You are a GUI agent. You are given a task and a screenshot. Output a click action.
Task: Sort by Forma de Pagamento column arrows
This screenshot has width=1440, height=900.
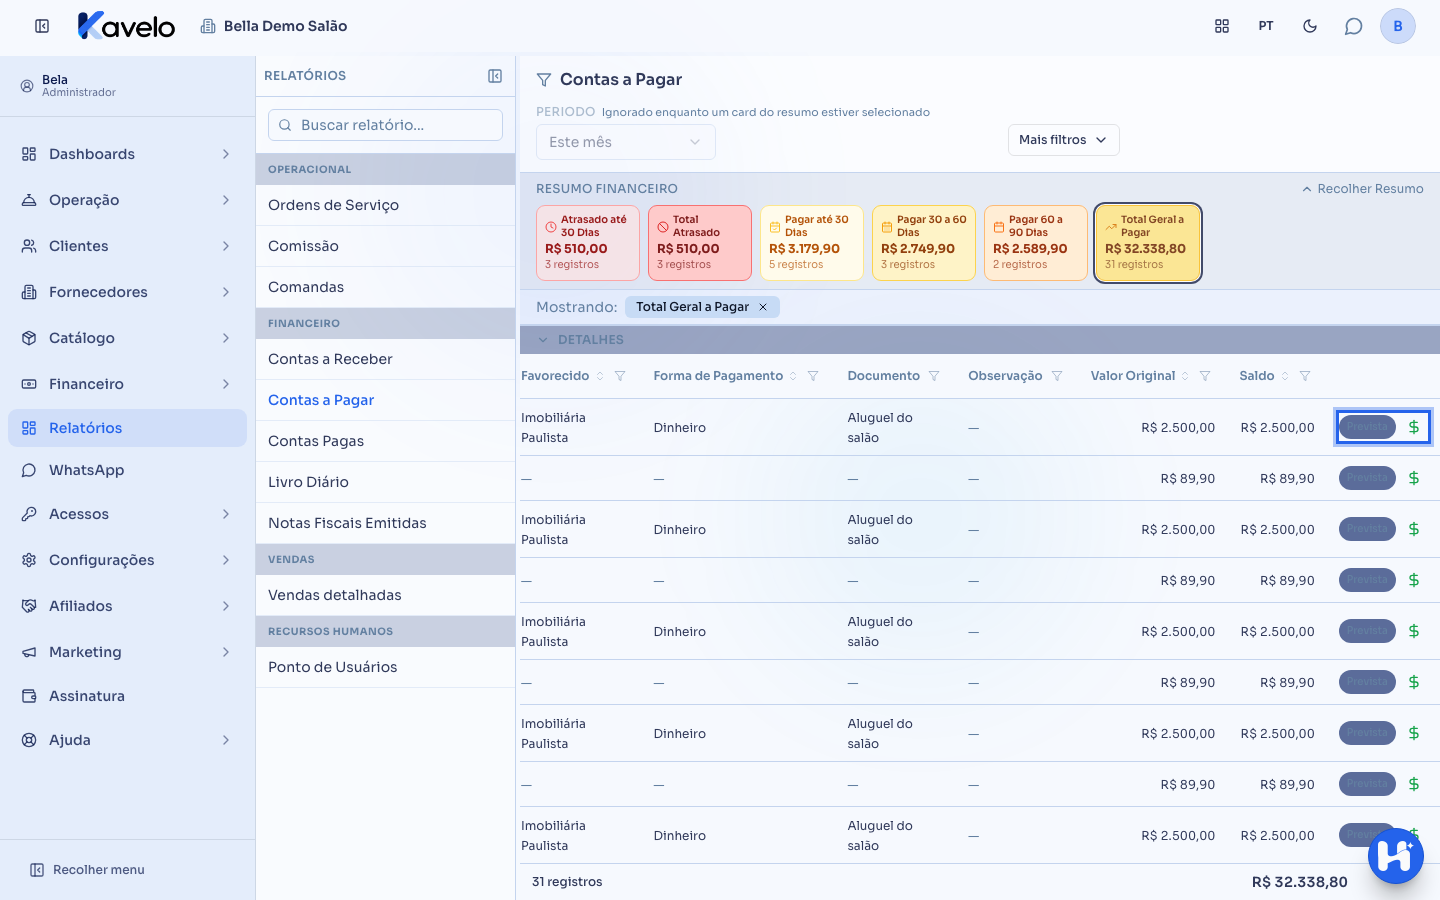pos(793,376)
